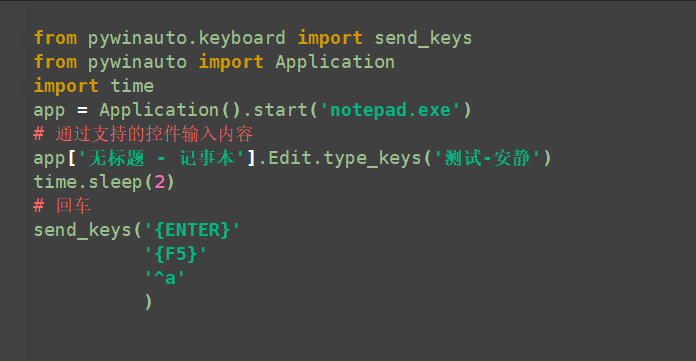Click the '{ENTER}' key string
The image size is (696, 361).
(x=192, y=230)
